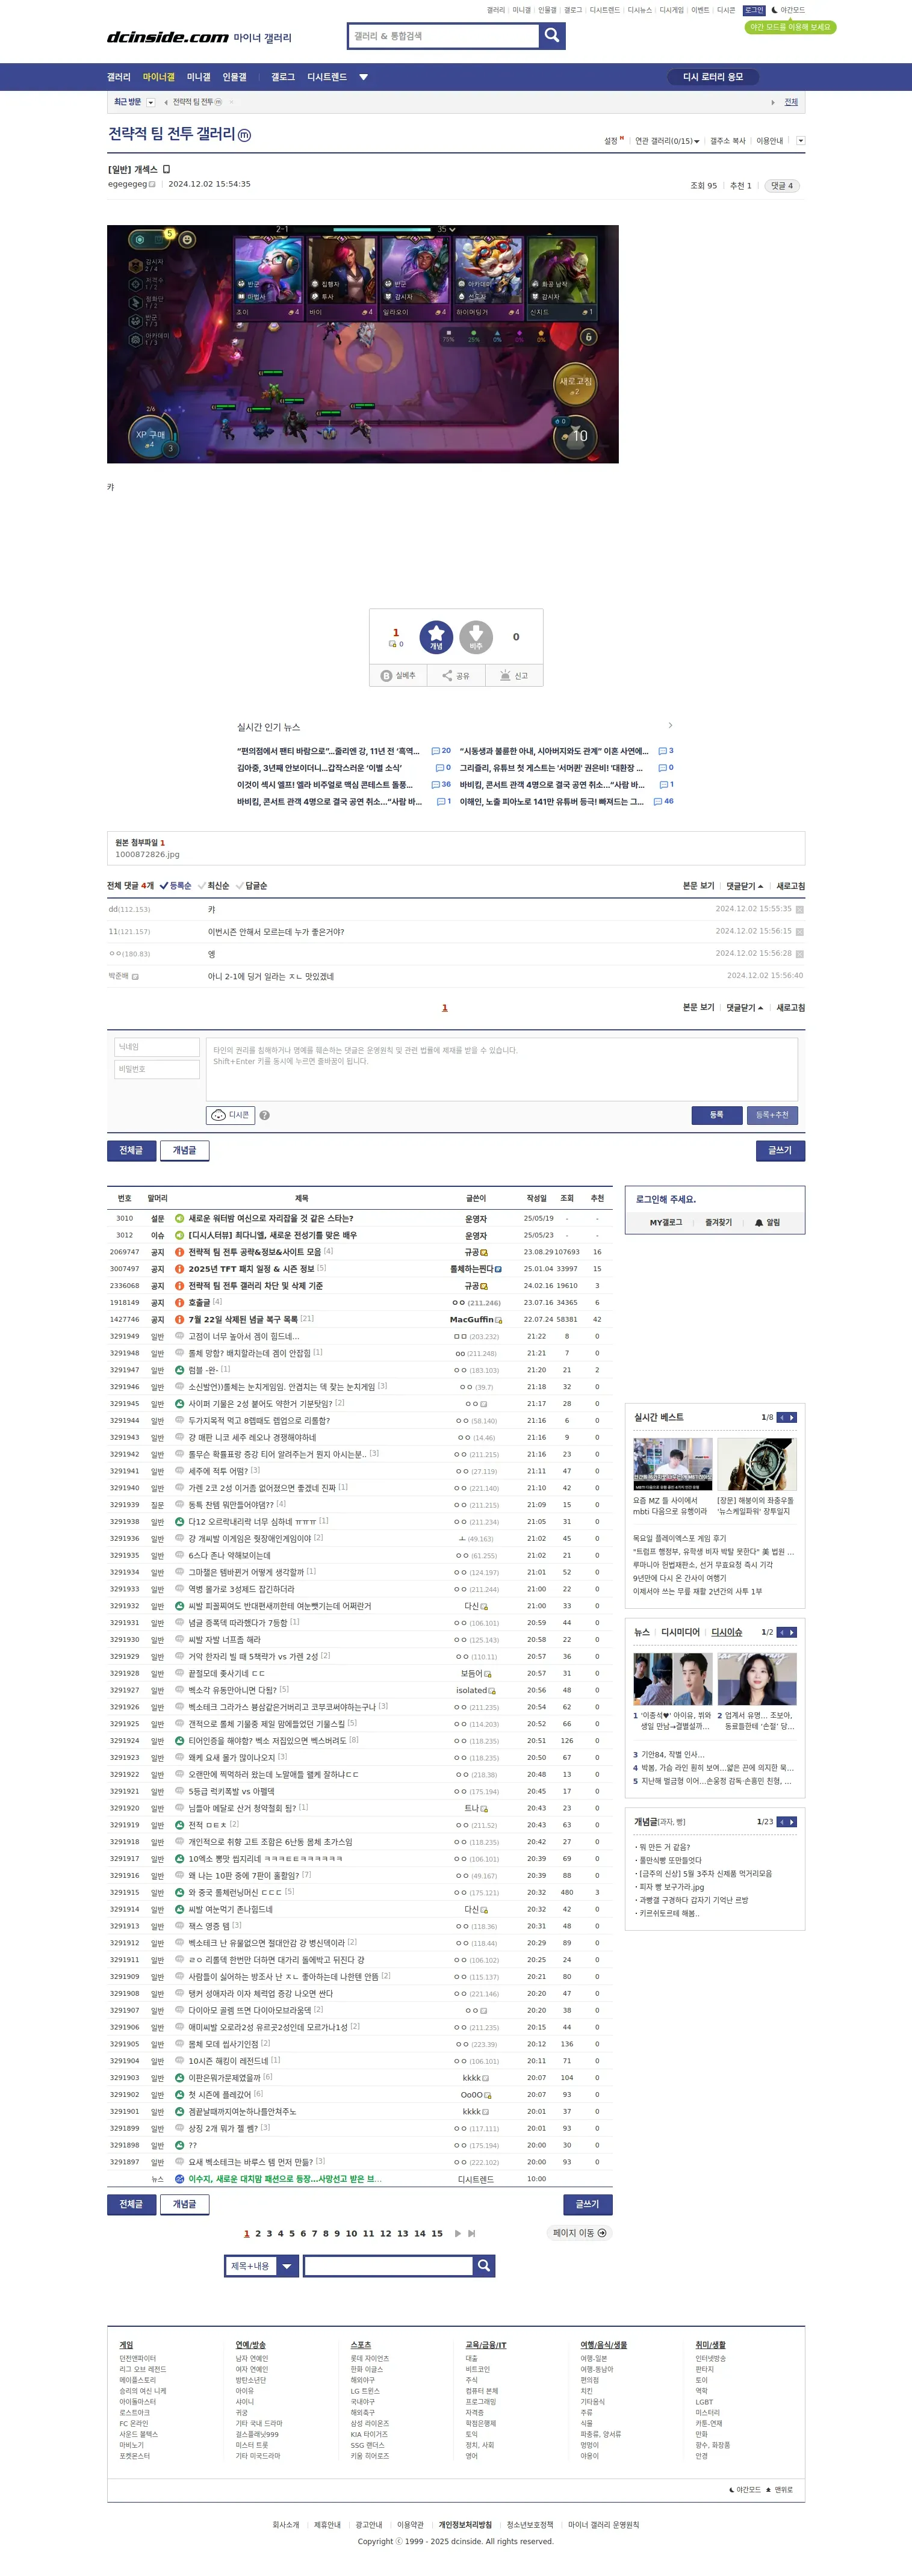912x2576 pixels.
Task: Click the mobile icon next to post title 개섹스
Action: (167, 170)
